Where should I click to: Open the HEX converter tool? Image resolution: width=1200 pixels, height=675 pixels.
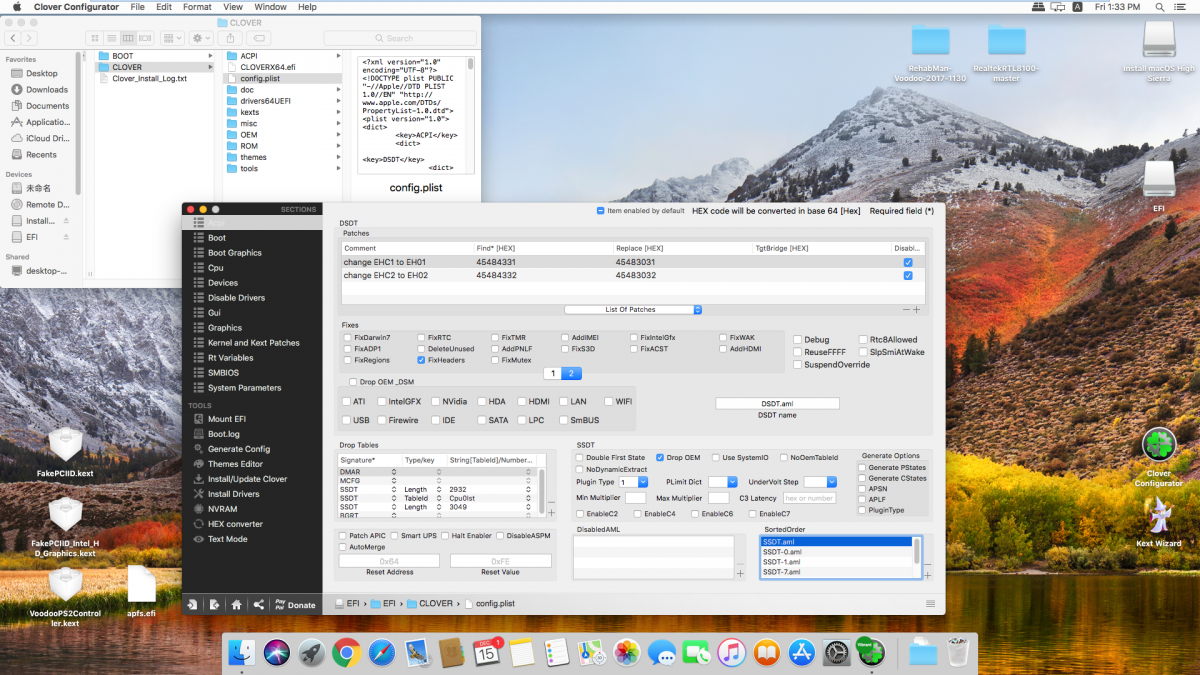[235, 524]
